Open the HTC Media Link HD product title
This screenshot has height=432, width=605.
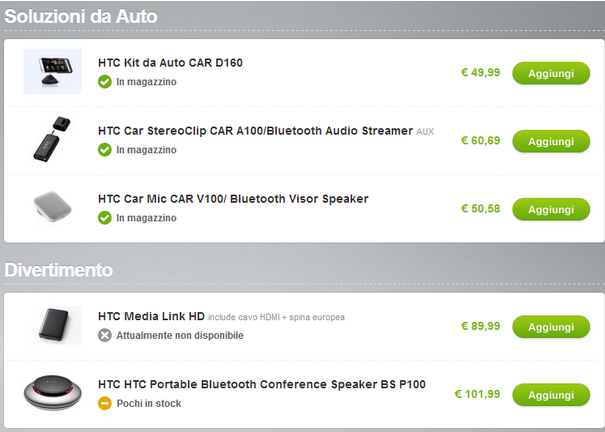151,316
